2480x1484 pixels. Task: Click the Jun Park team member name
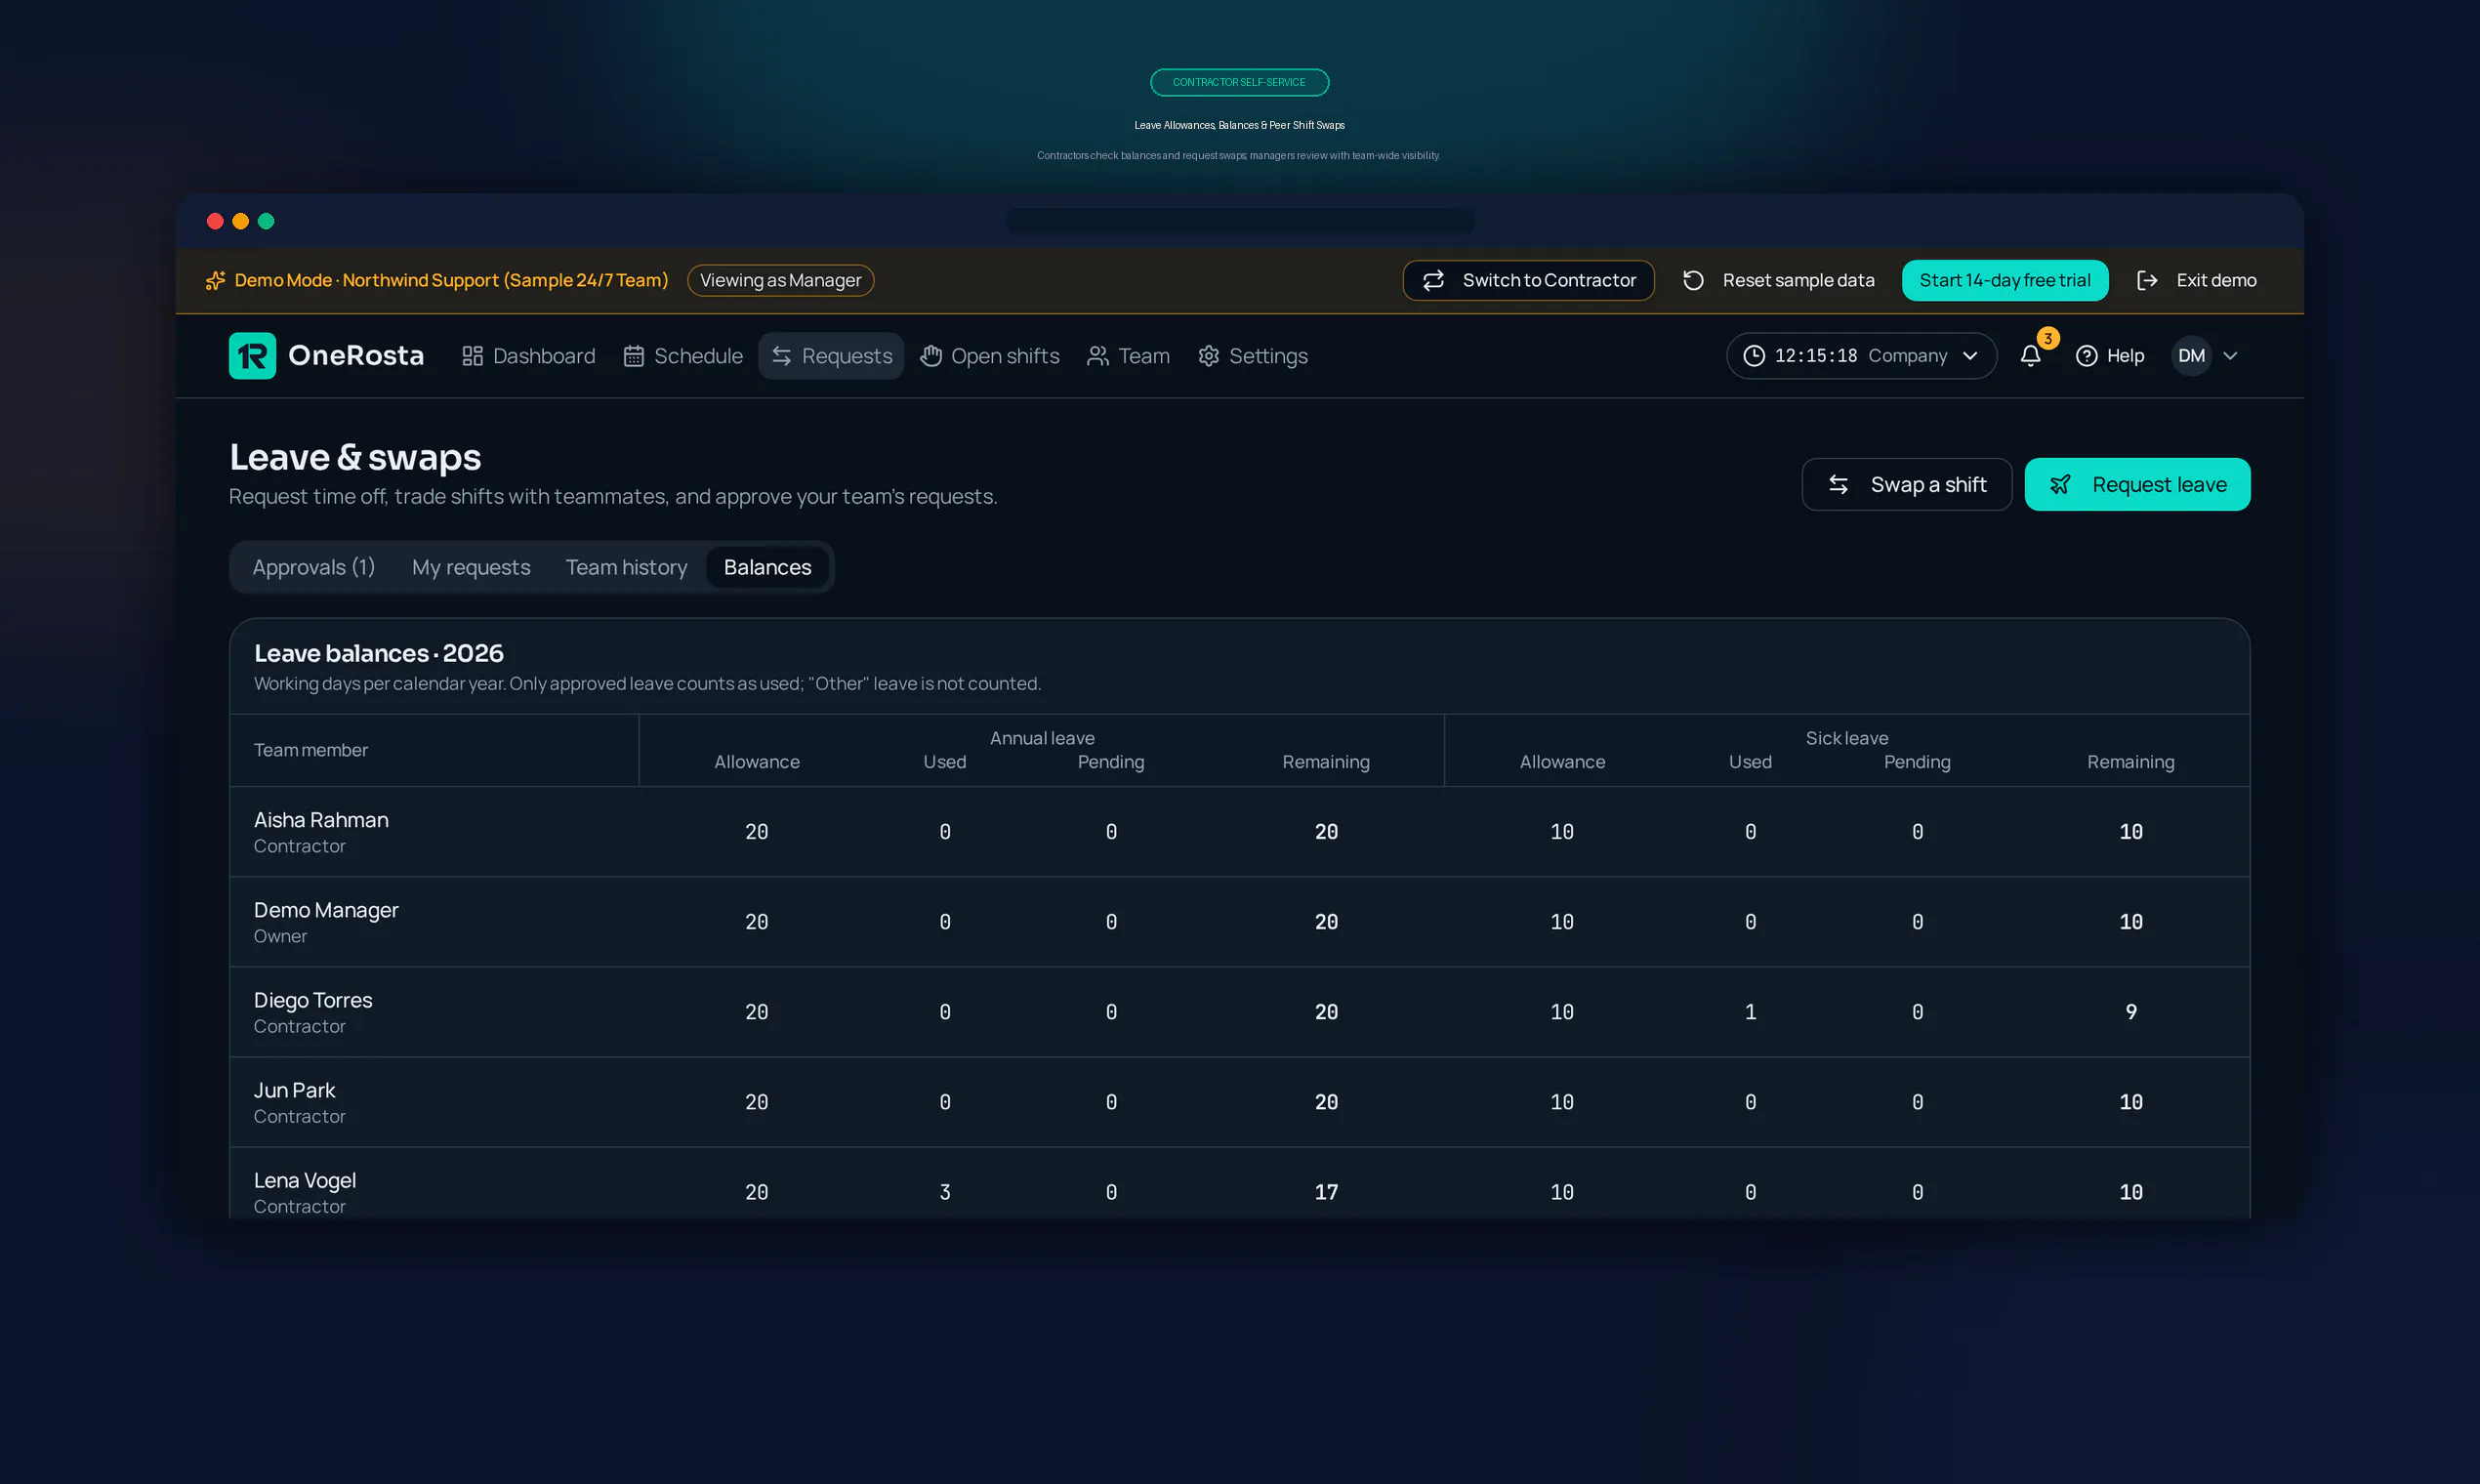click(x=294, y=1090)
